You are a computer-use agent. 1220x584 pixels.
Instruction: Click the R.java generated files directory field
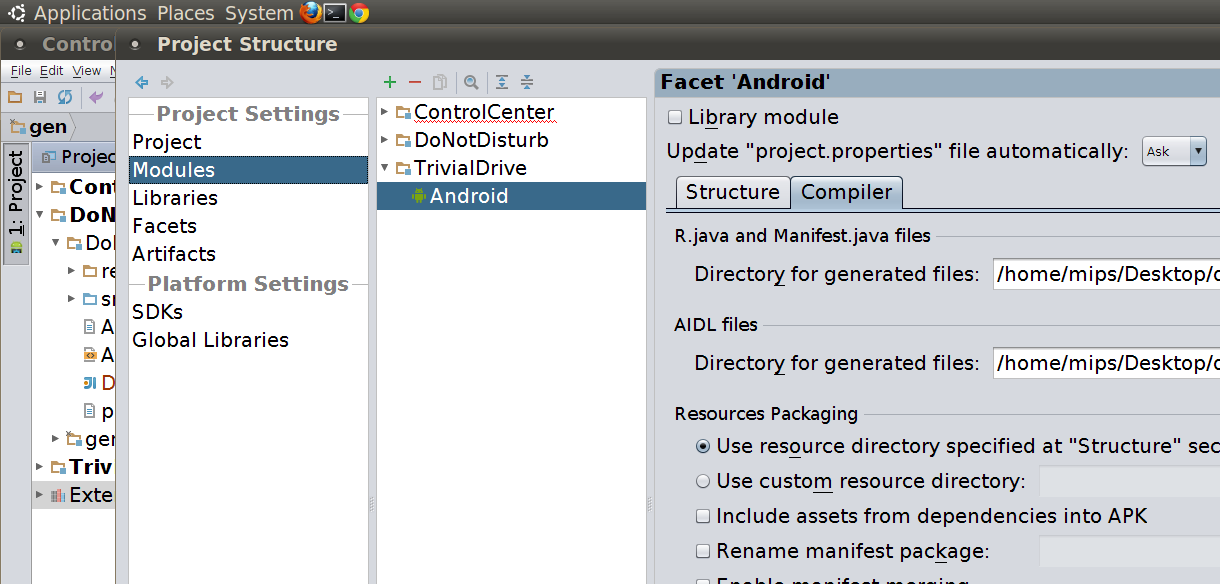pos(1106,274)
